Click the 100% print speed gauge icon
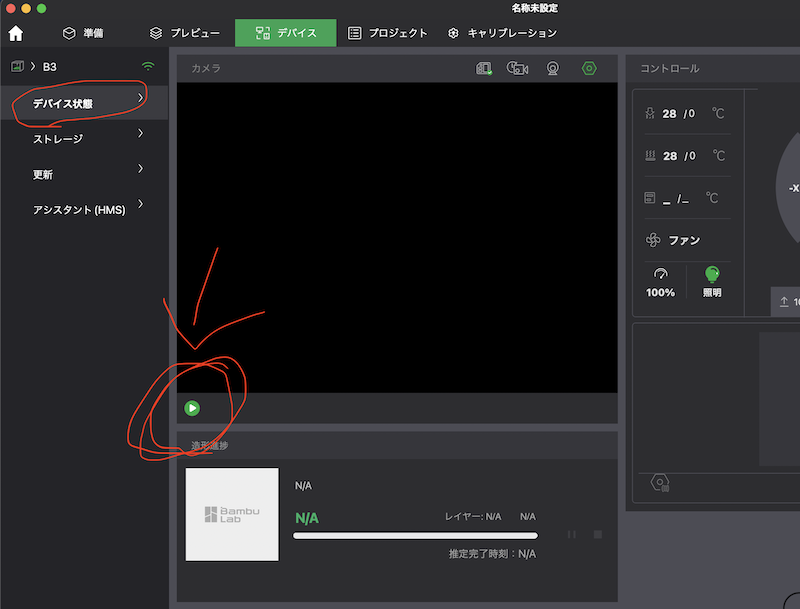The width and height of the screenshot is (800, 609). [x=660, y=274]
